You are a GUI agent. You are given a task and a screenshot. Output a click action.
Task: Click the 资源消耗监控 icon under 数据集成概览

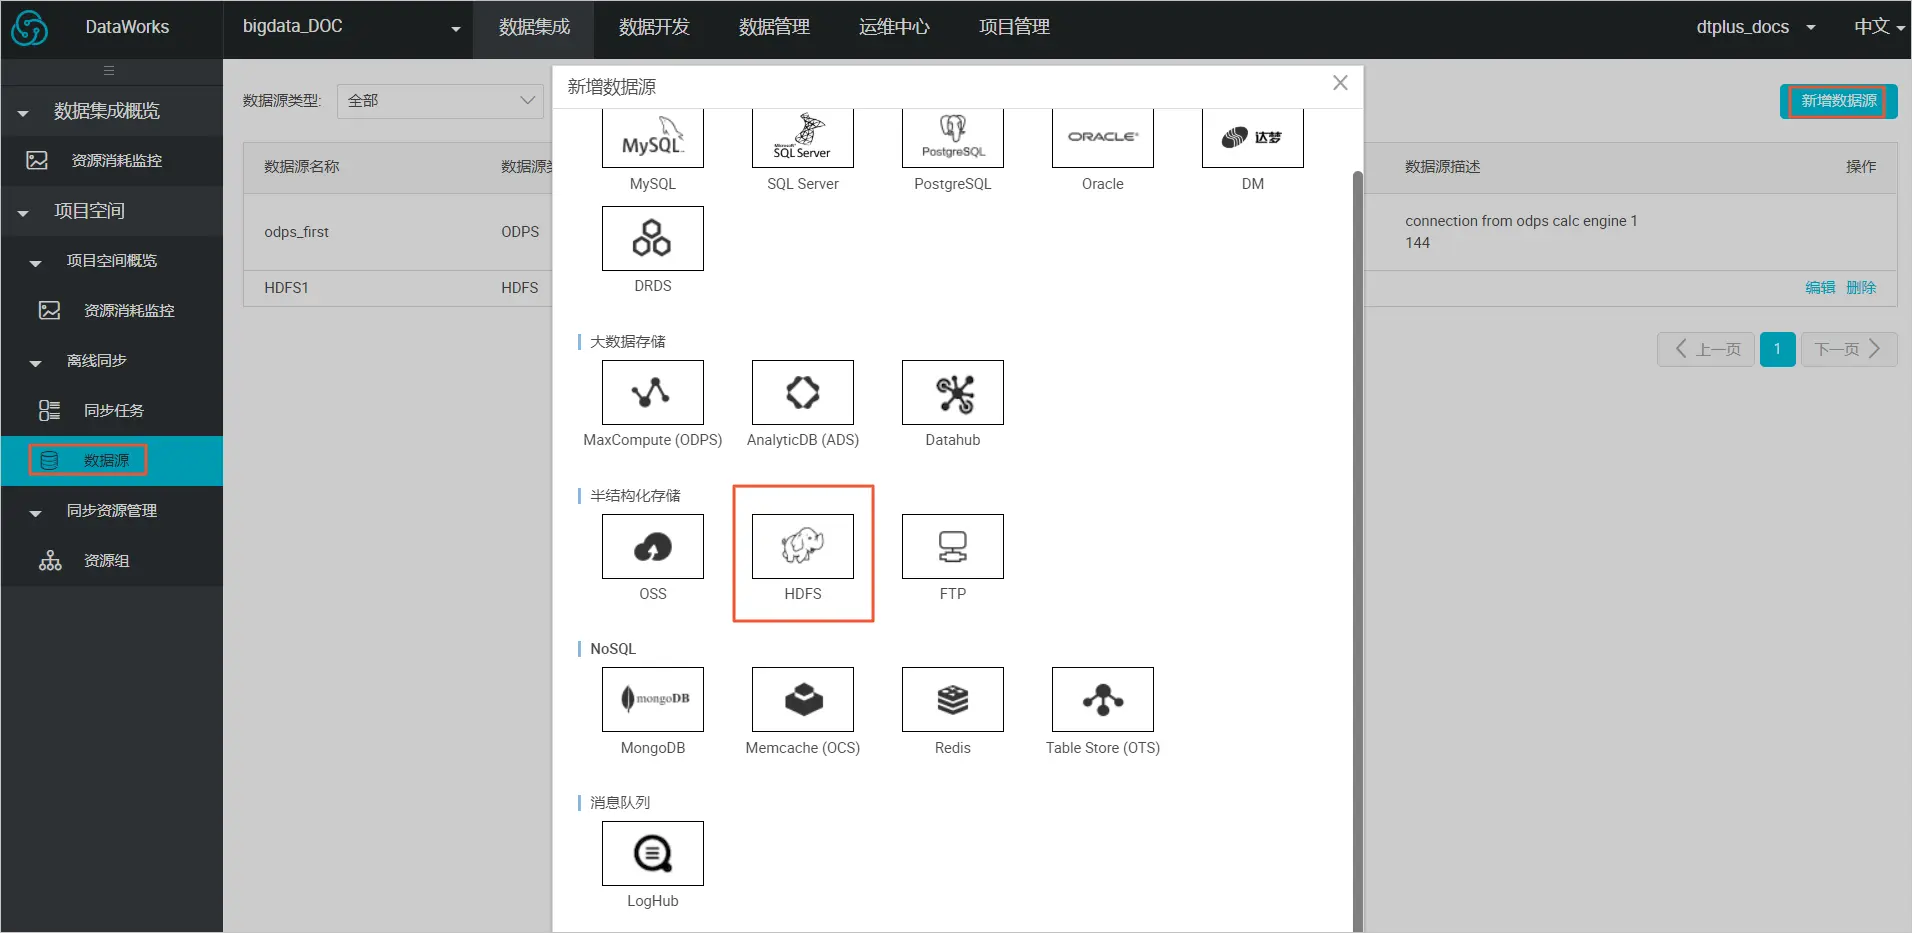coord(37,160)
